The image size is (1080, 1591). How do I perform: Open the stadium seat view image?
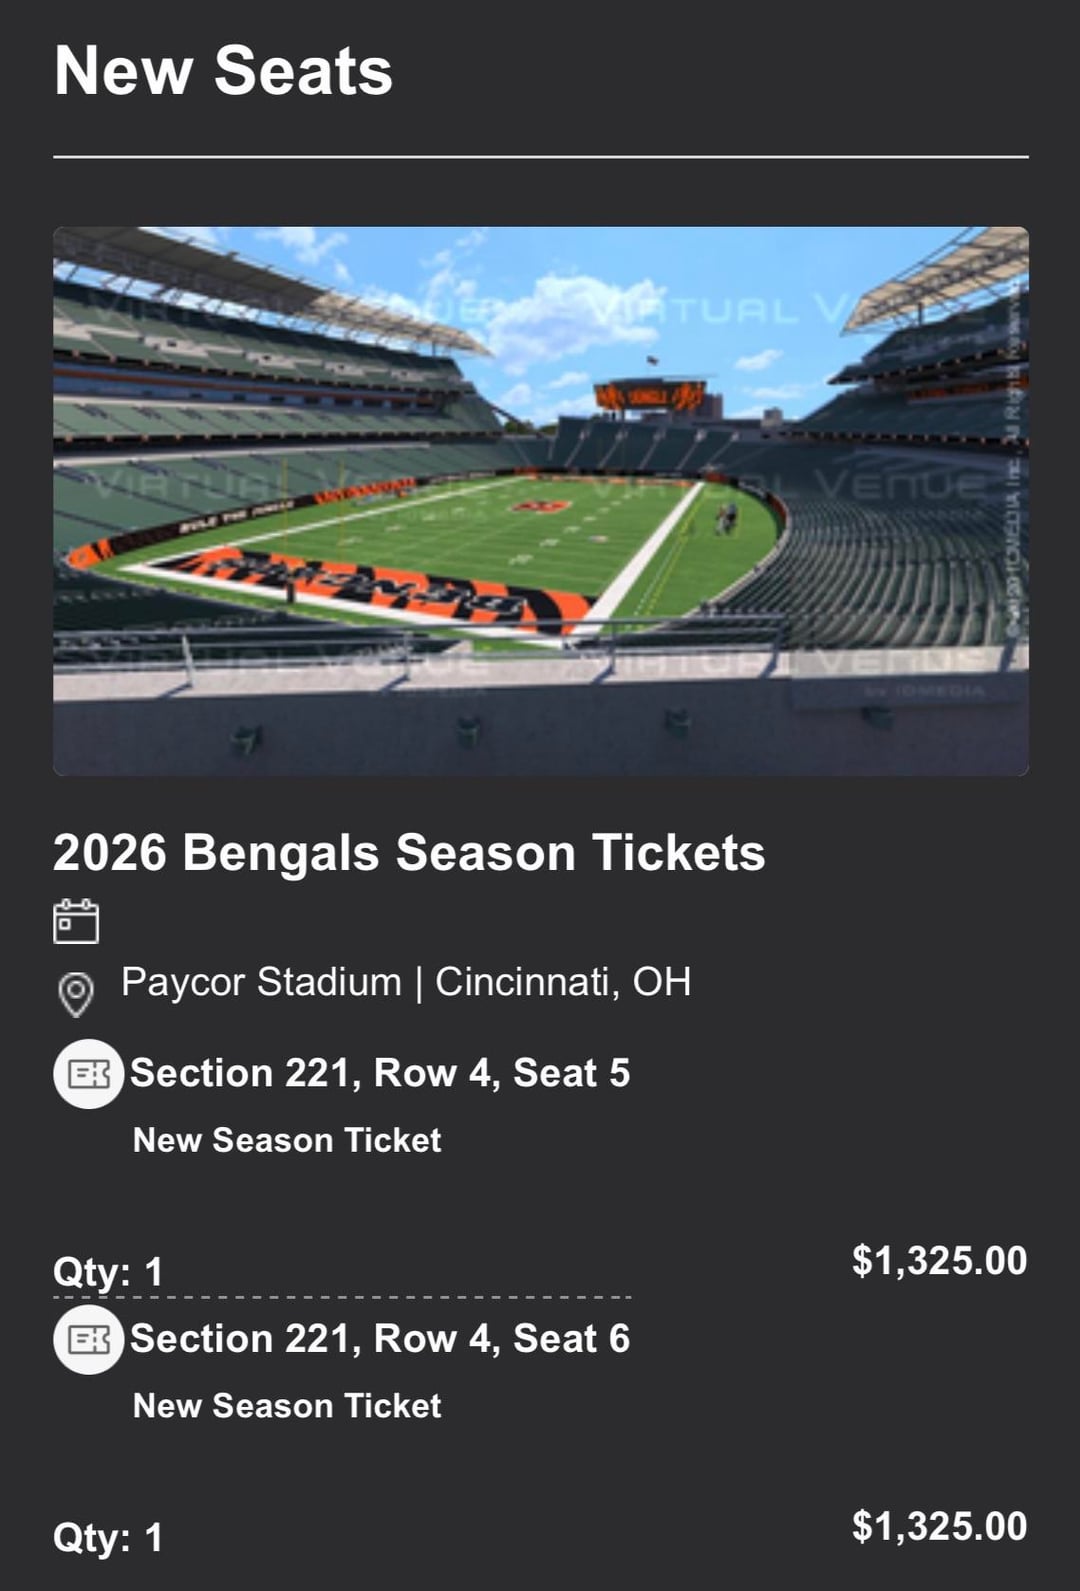tap(540, 500)
